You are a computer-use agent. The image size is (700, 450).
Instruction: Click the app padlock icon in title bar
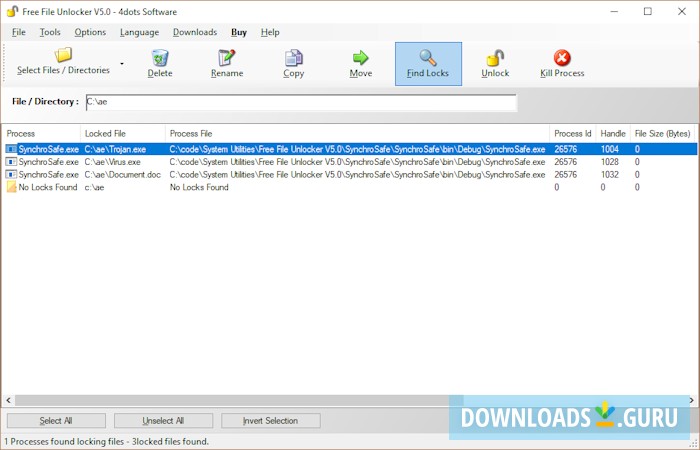tap(12, 12)
